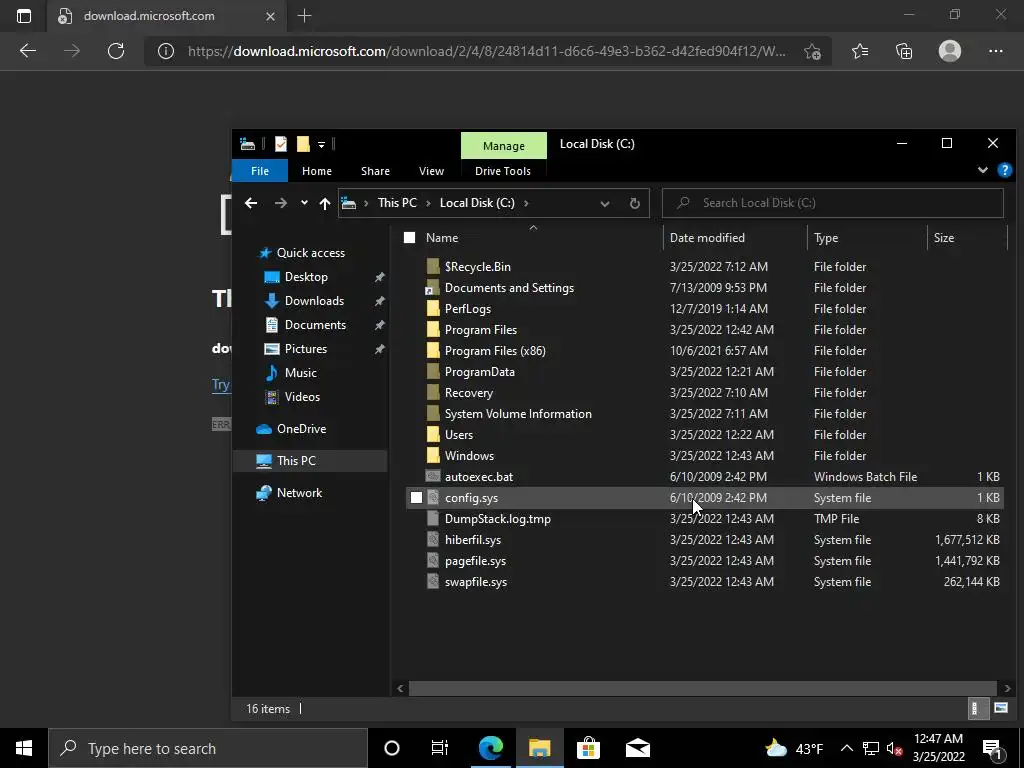Select the Users folder icon
Viewport: 1024px width, 768px height.
tap(433, 435)
